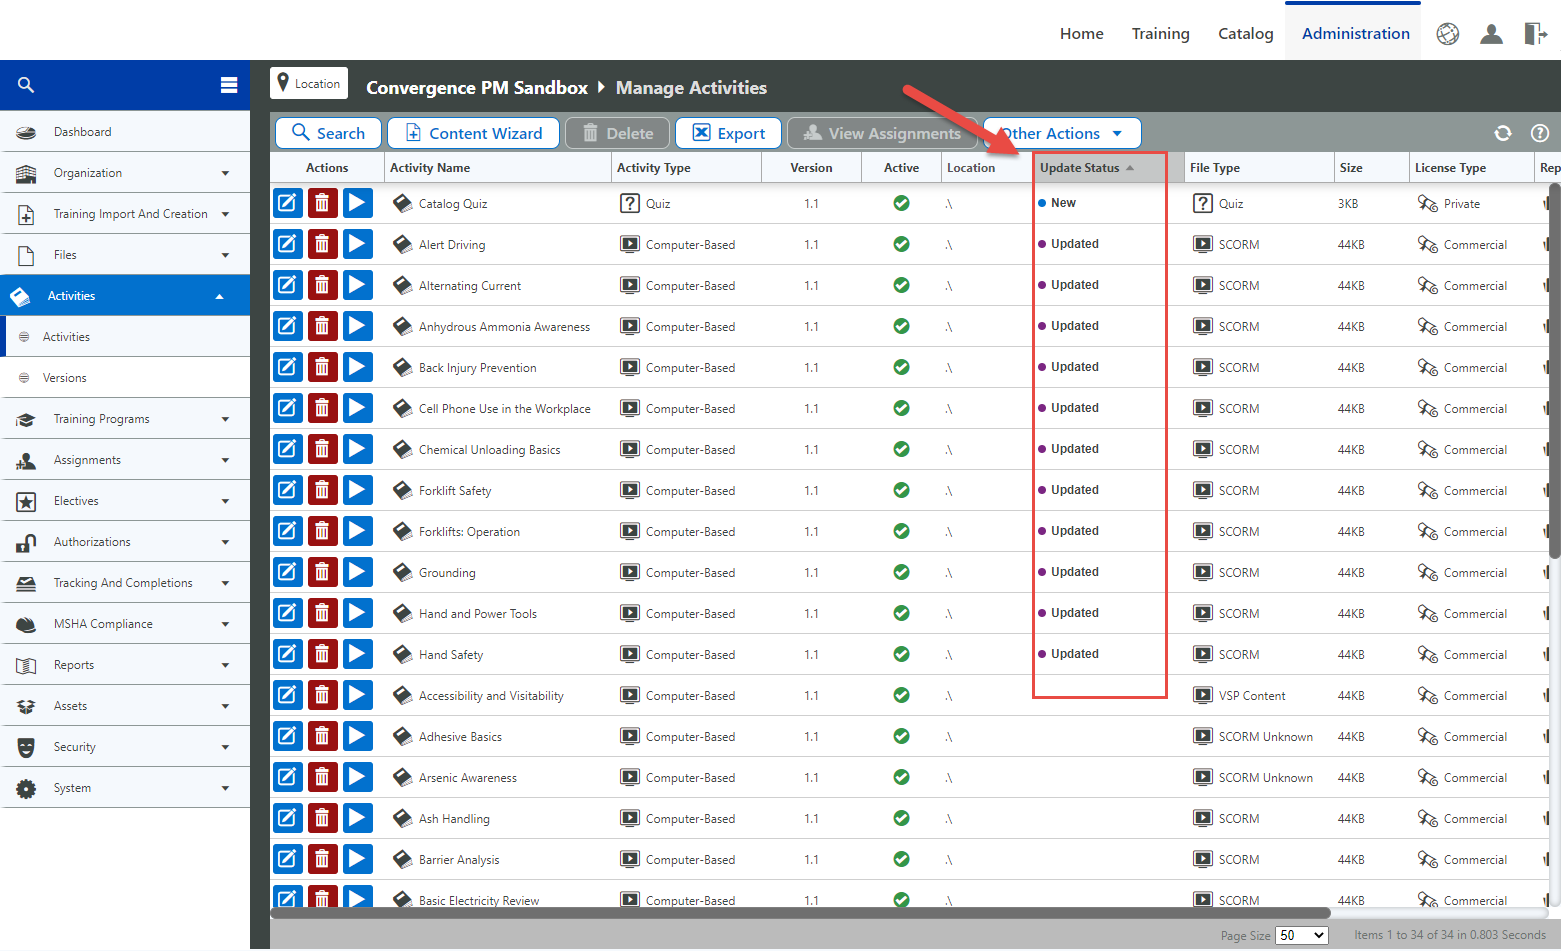This screenshot has width=1561, height=951.
Task: Open the search magnifier in the left sidebar
Action: [26, 84]
